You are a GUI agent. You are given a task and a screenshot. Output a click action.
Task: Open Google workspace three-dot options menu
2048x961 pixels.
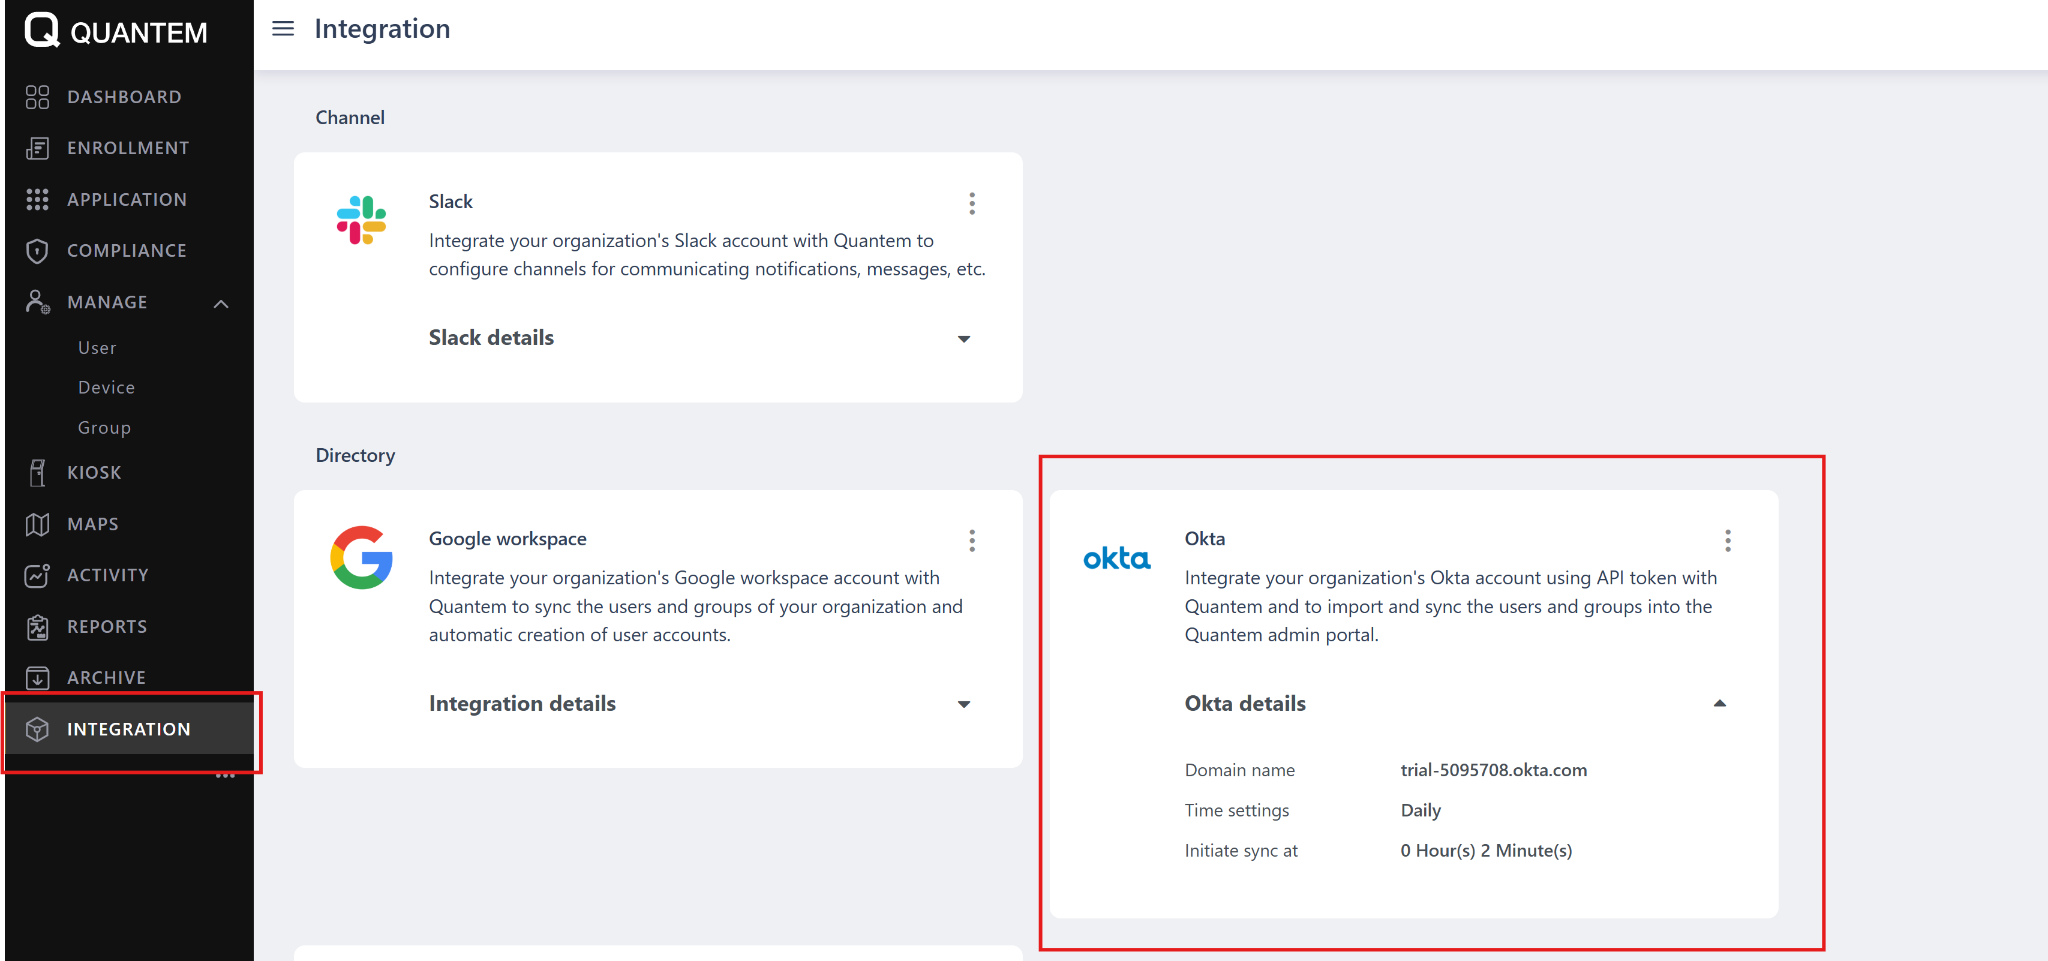click(972, 541)
